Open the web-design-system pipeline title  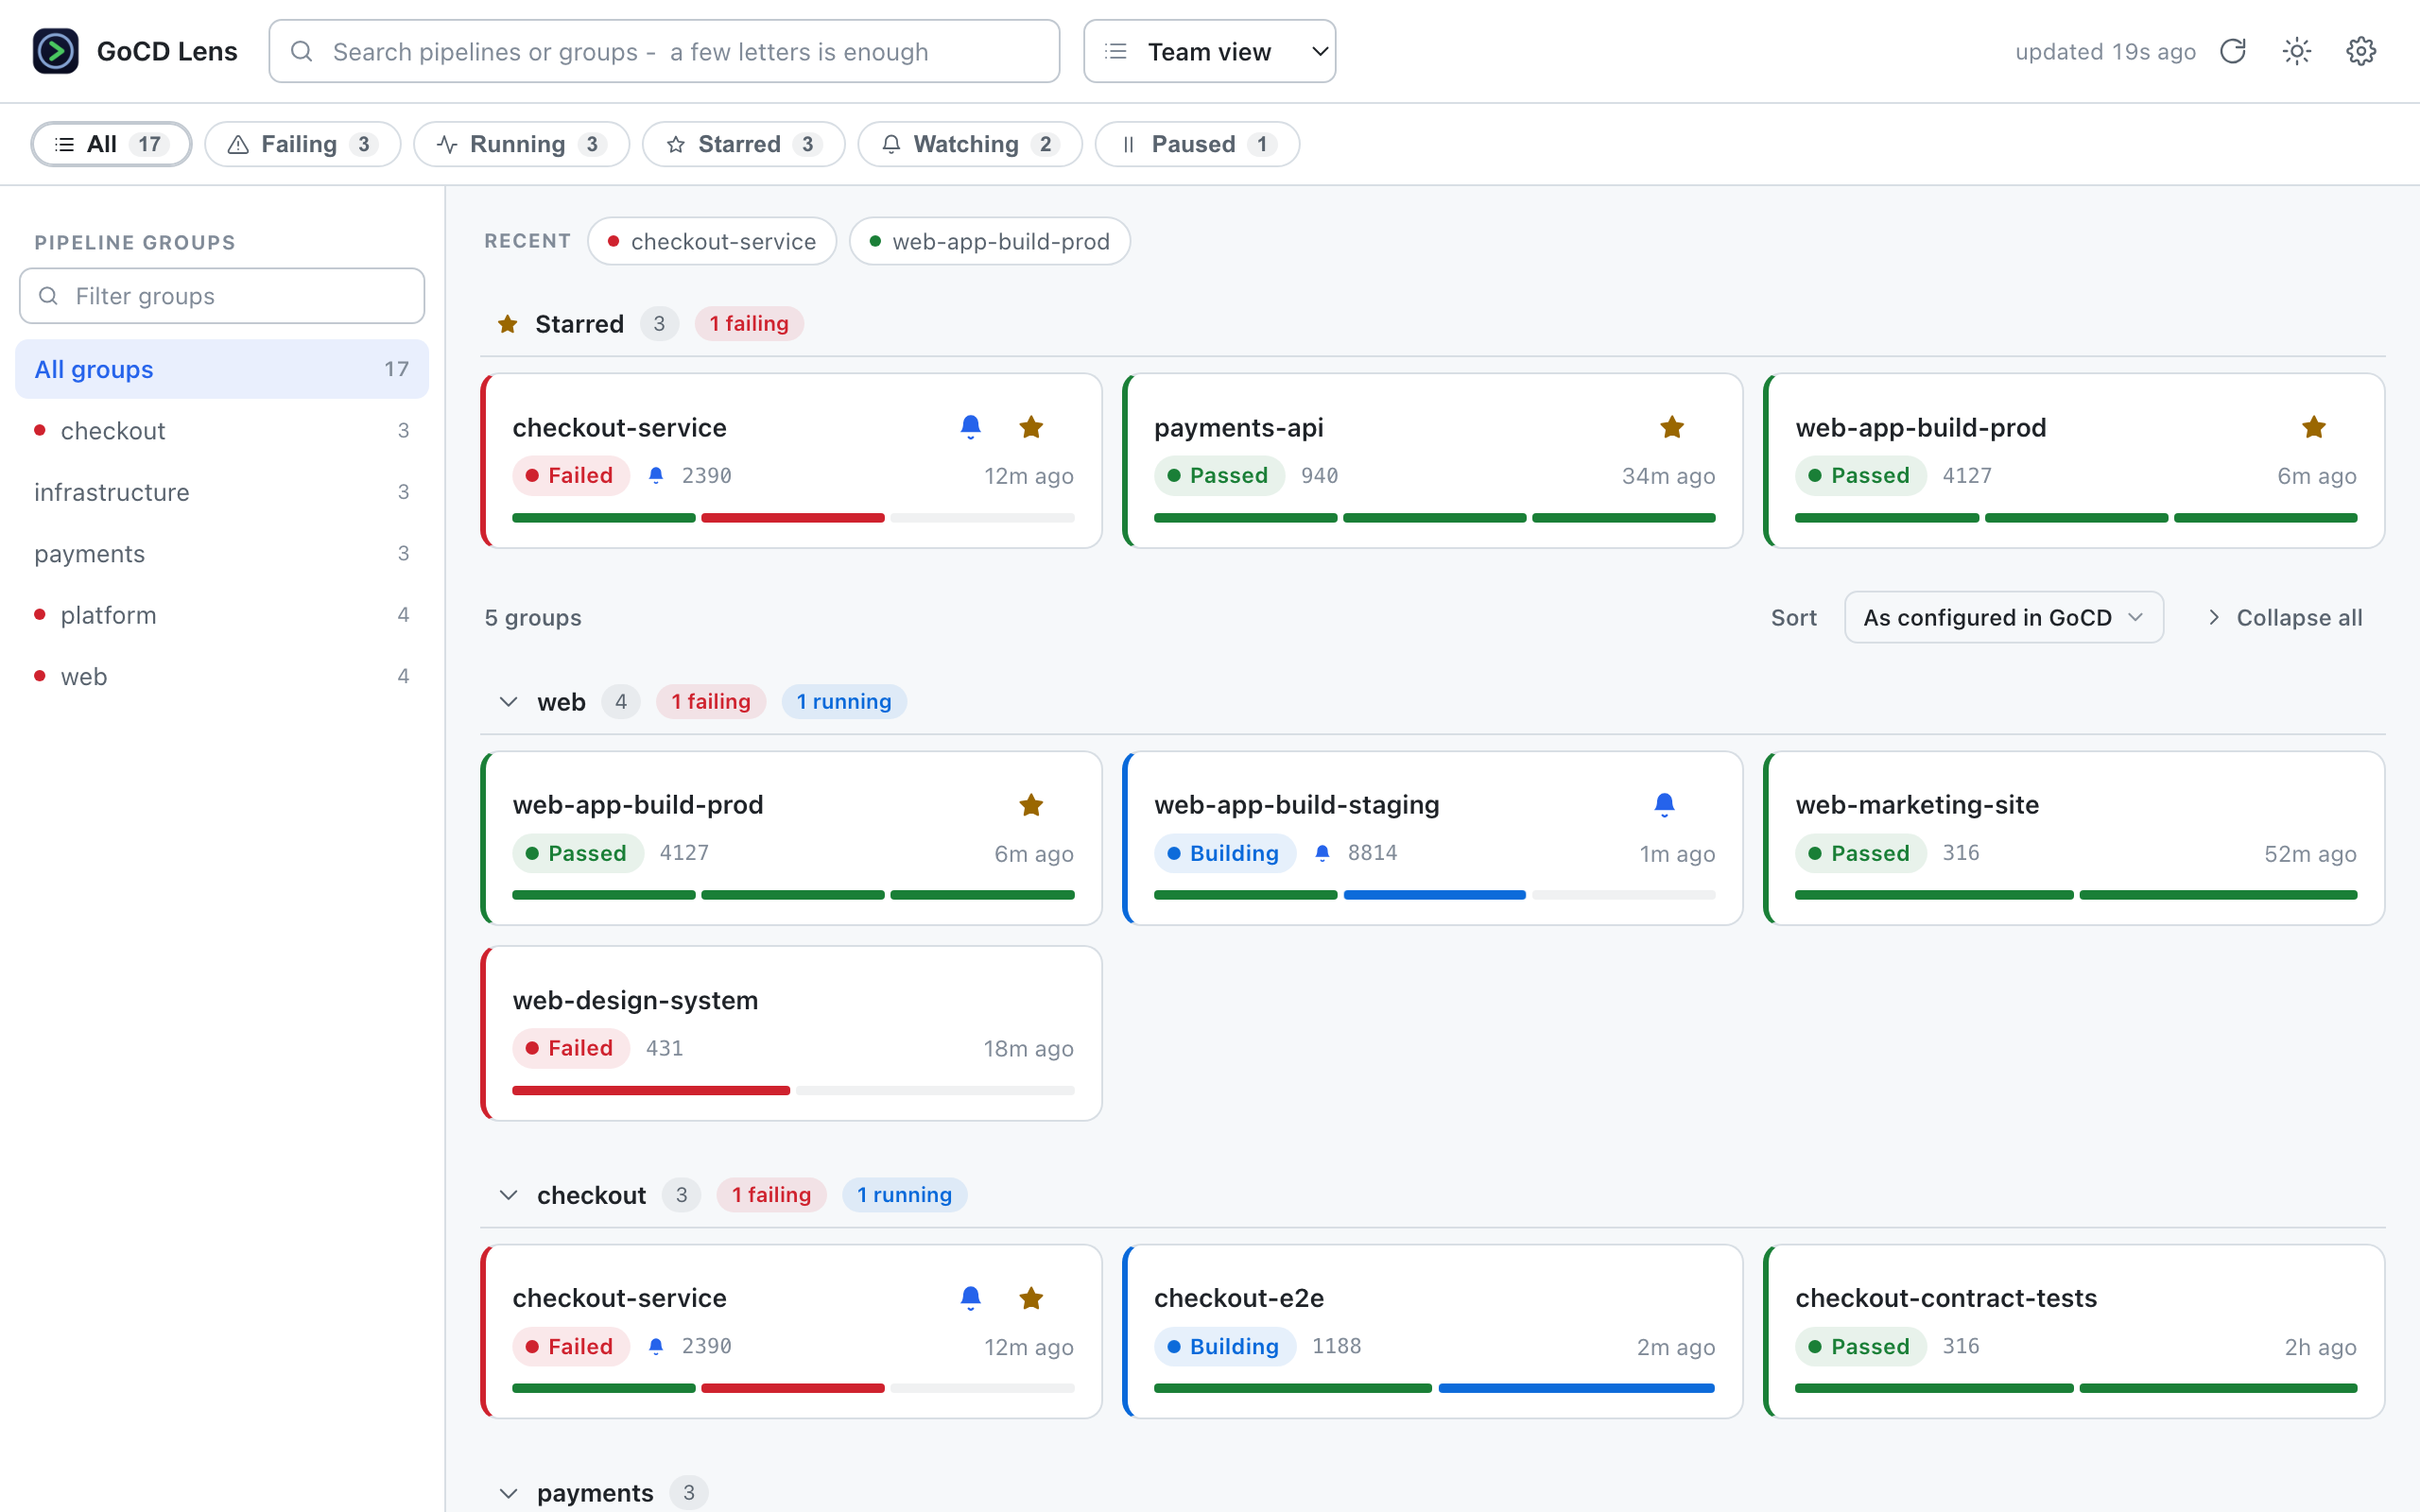click(635, 1000)
